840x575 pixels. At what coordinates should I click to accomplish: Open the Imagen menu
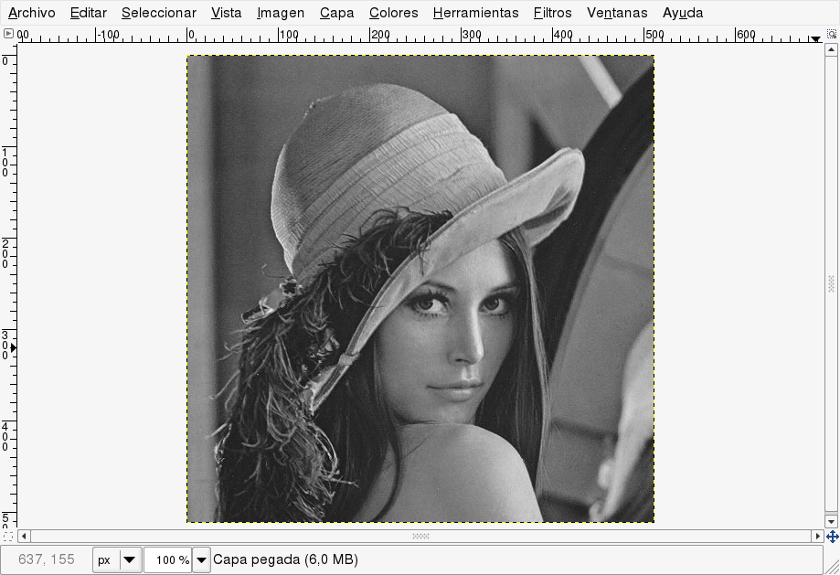(x=281, y=12)
